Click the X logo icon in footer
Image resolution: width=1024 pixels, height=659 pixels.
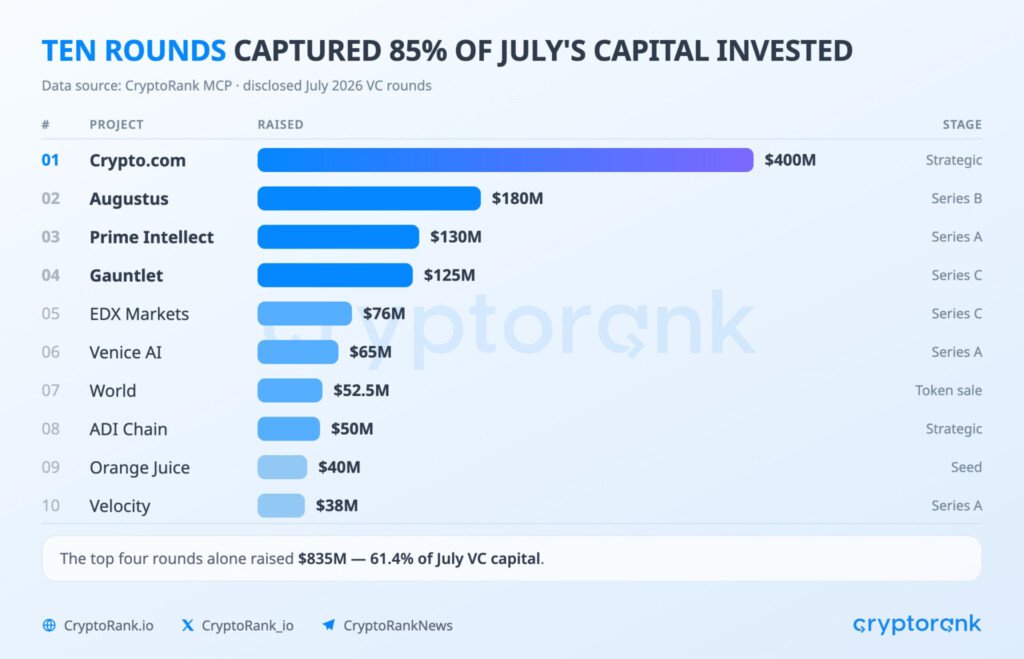(187, 625)
